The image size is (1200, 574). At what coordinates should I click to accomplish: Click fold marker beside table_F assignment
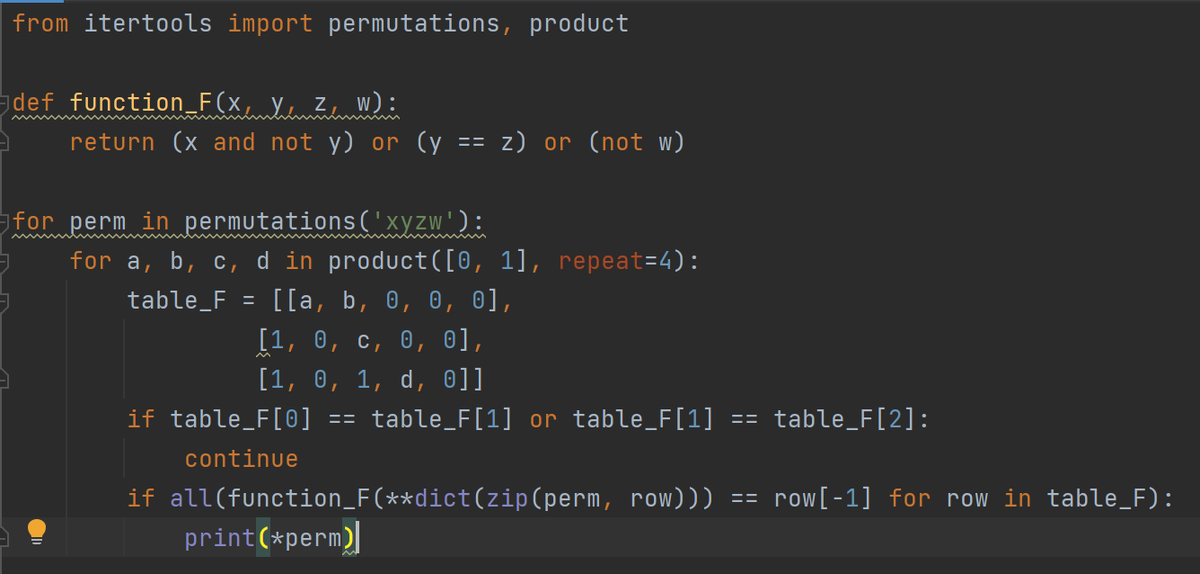click(x=5, y=300)
